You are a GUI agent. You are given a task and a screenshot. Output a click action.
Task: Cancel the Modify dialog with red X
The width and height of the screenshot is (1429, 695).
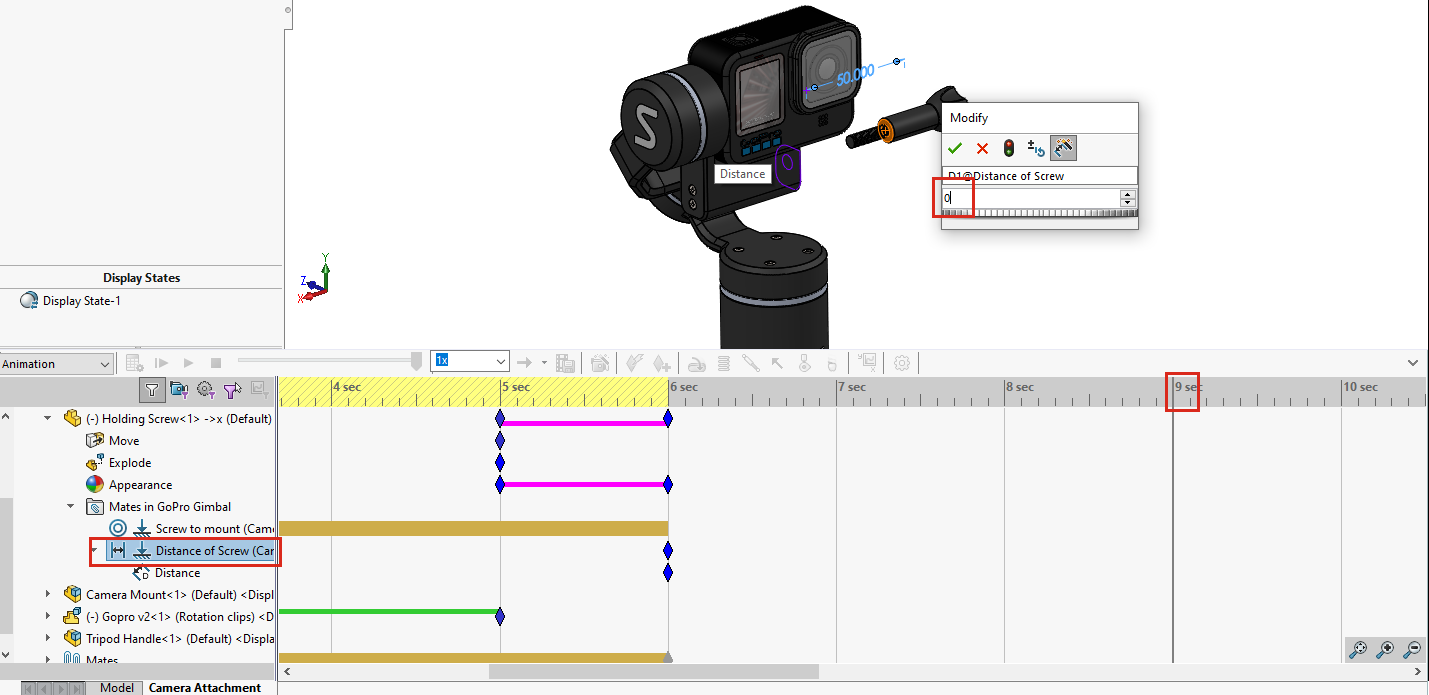(982, 149)
